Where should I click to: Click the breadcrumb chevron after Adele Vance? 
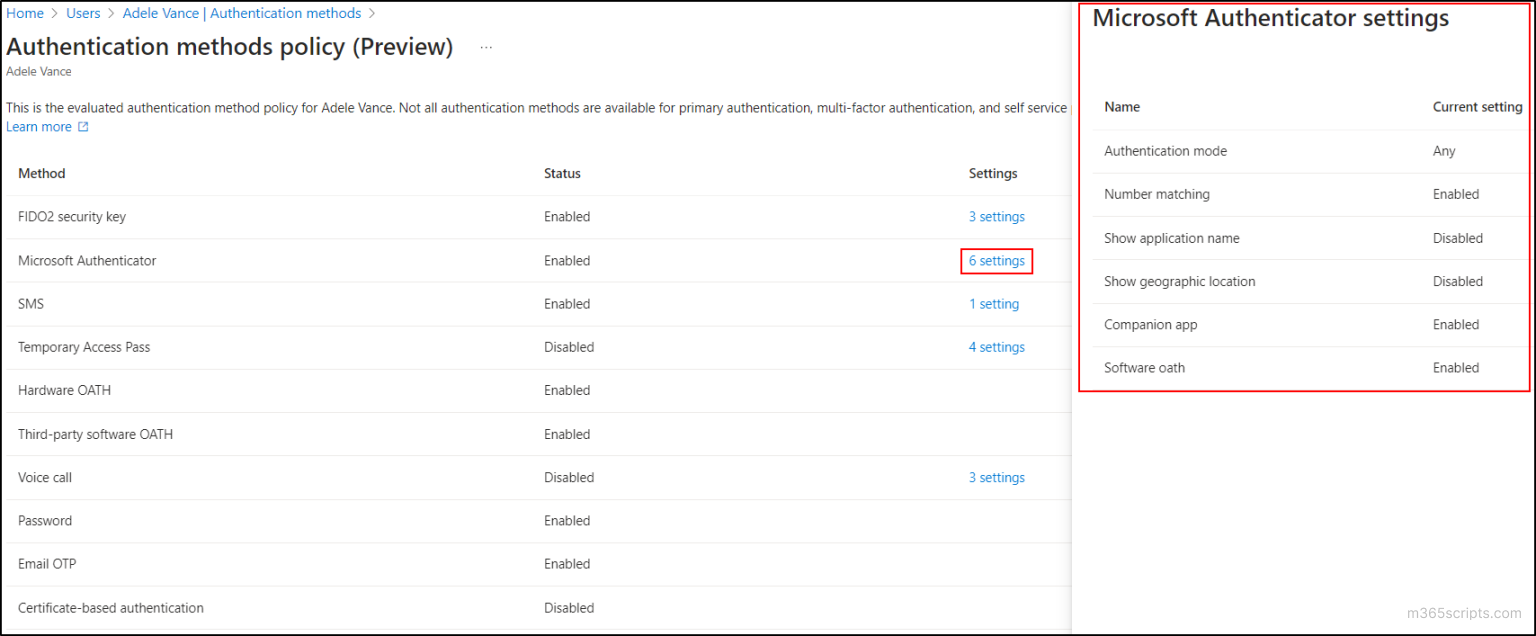[370, 13]
